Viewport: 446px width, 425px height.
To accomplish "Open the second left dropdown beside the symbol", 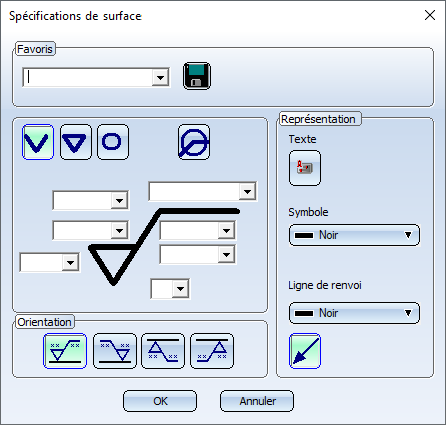I will 119,230.
